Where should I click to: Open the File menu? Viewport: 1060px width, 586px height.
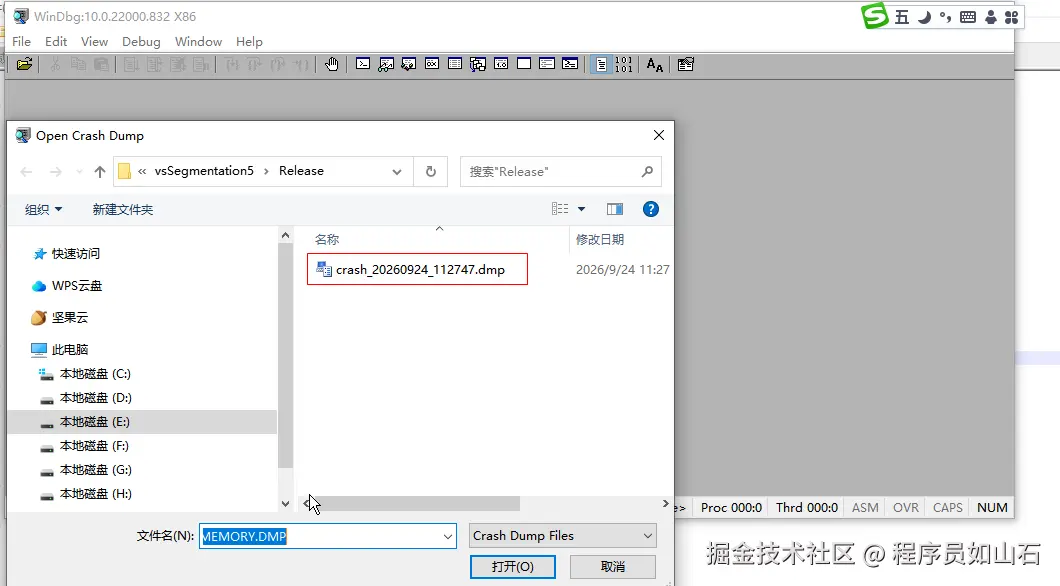coord(22,41)
